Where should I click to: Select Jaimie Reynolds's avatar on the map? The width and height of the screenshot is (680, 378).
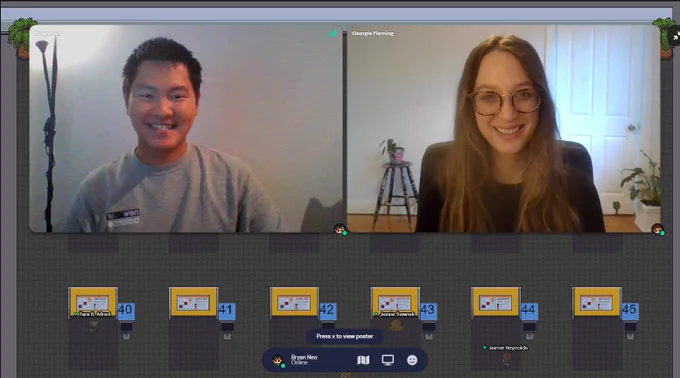click(507, 359)
